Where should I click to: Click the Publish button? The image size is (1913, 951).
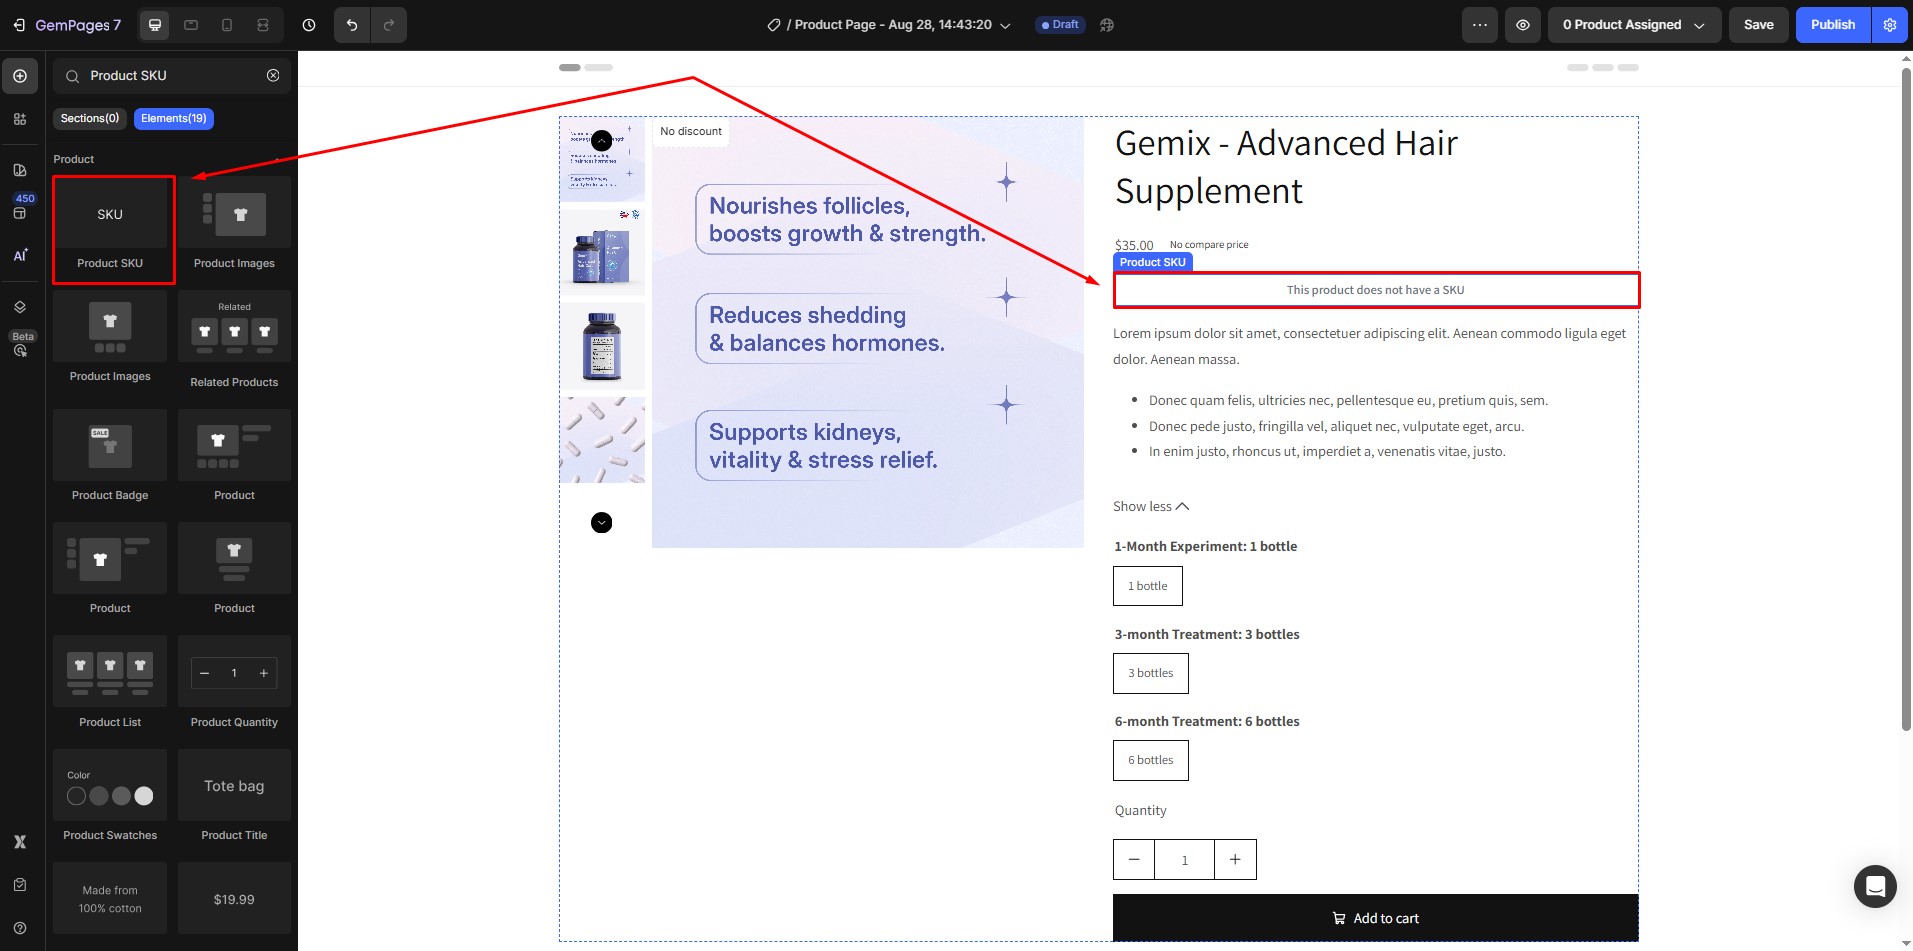coord(1832,25)
